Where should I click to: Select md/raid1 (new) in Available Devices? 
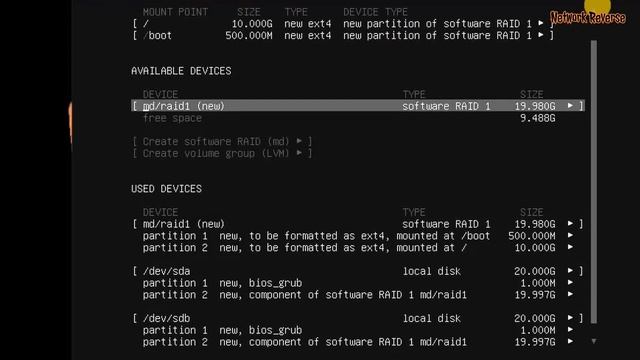pyautogui.click(x=358, y=106)
